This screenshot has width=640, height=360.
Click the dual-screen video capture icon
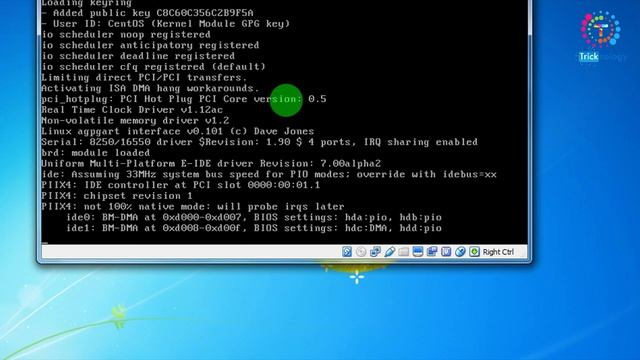pyautogui.click(x=432, y=252)
